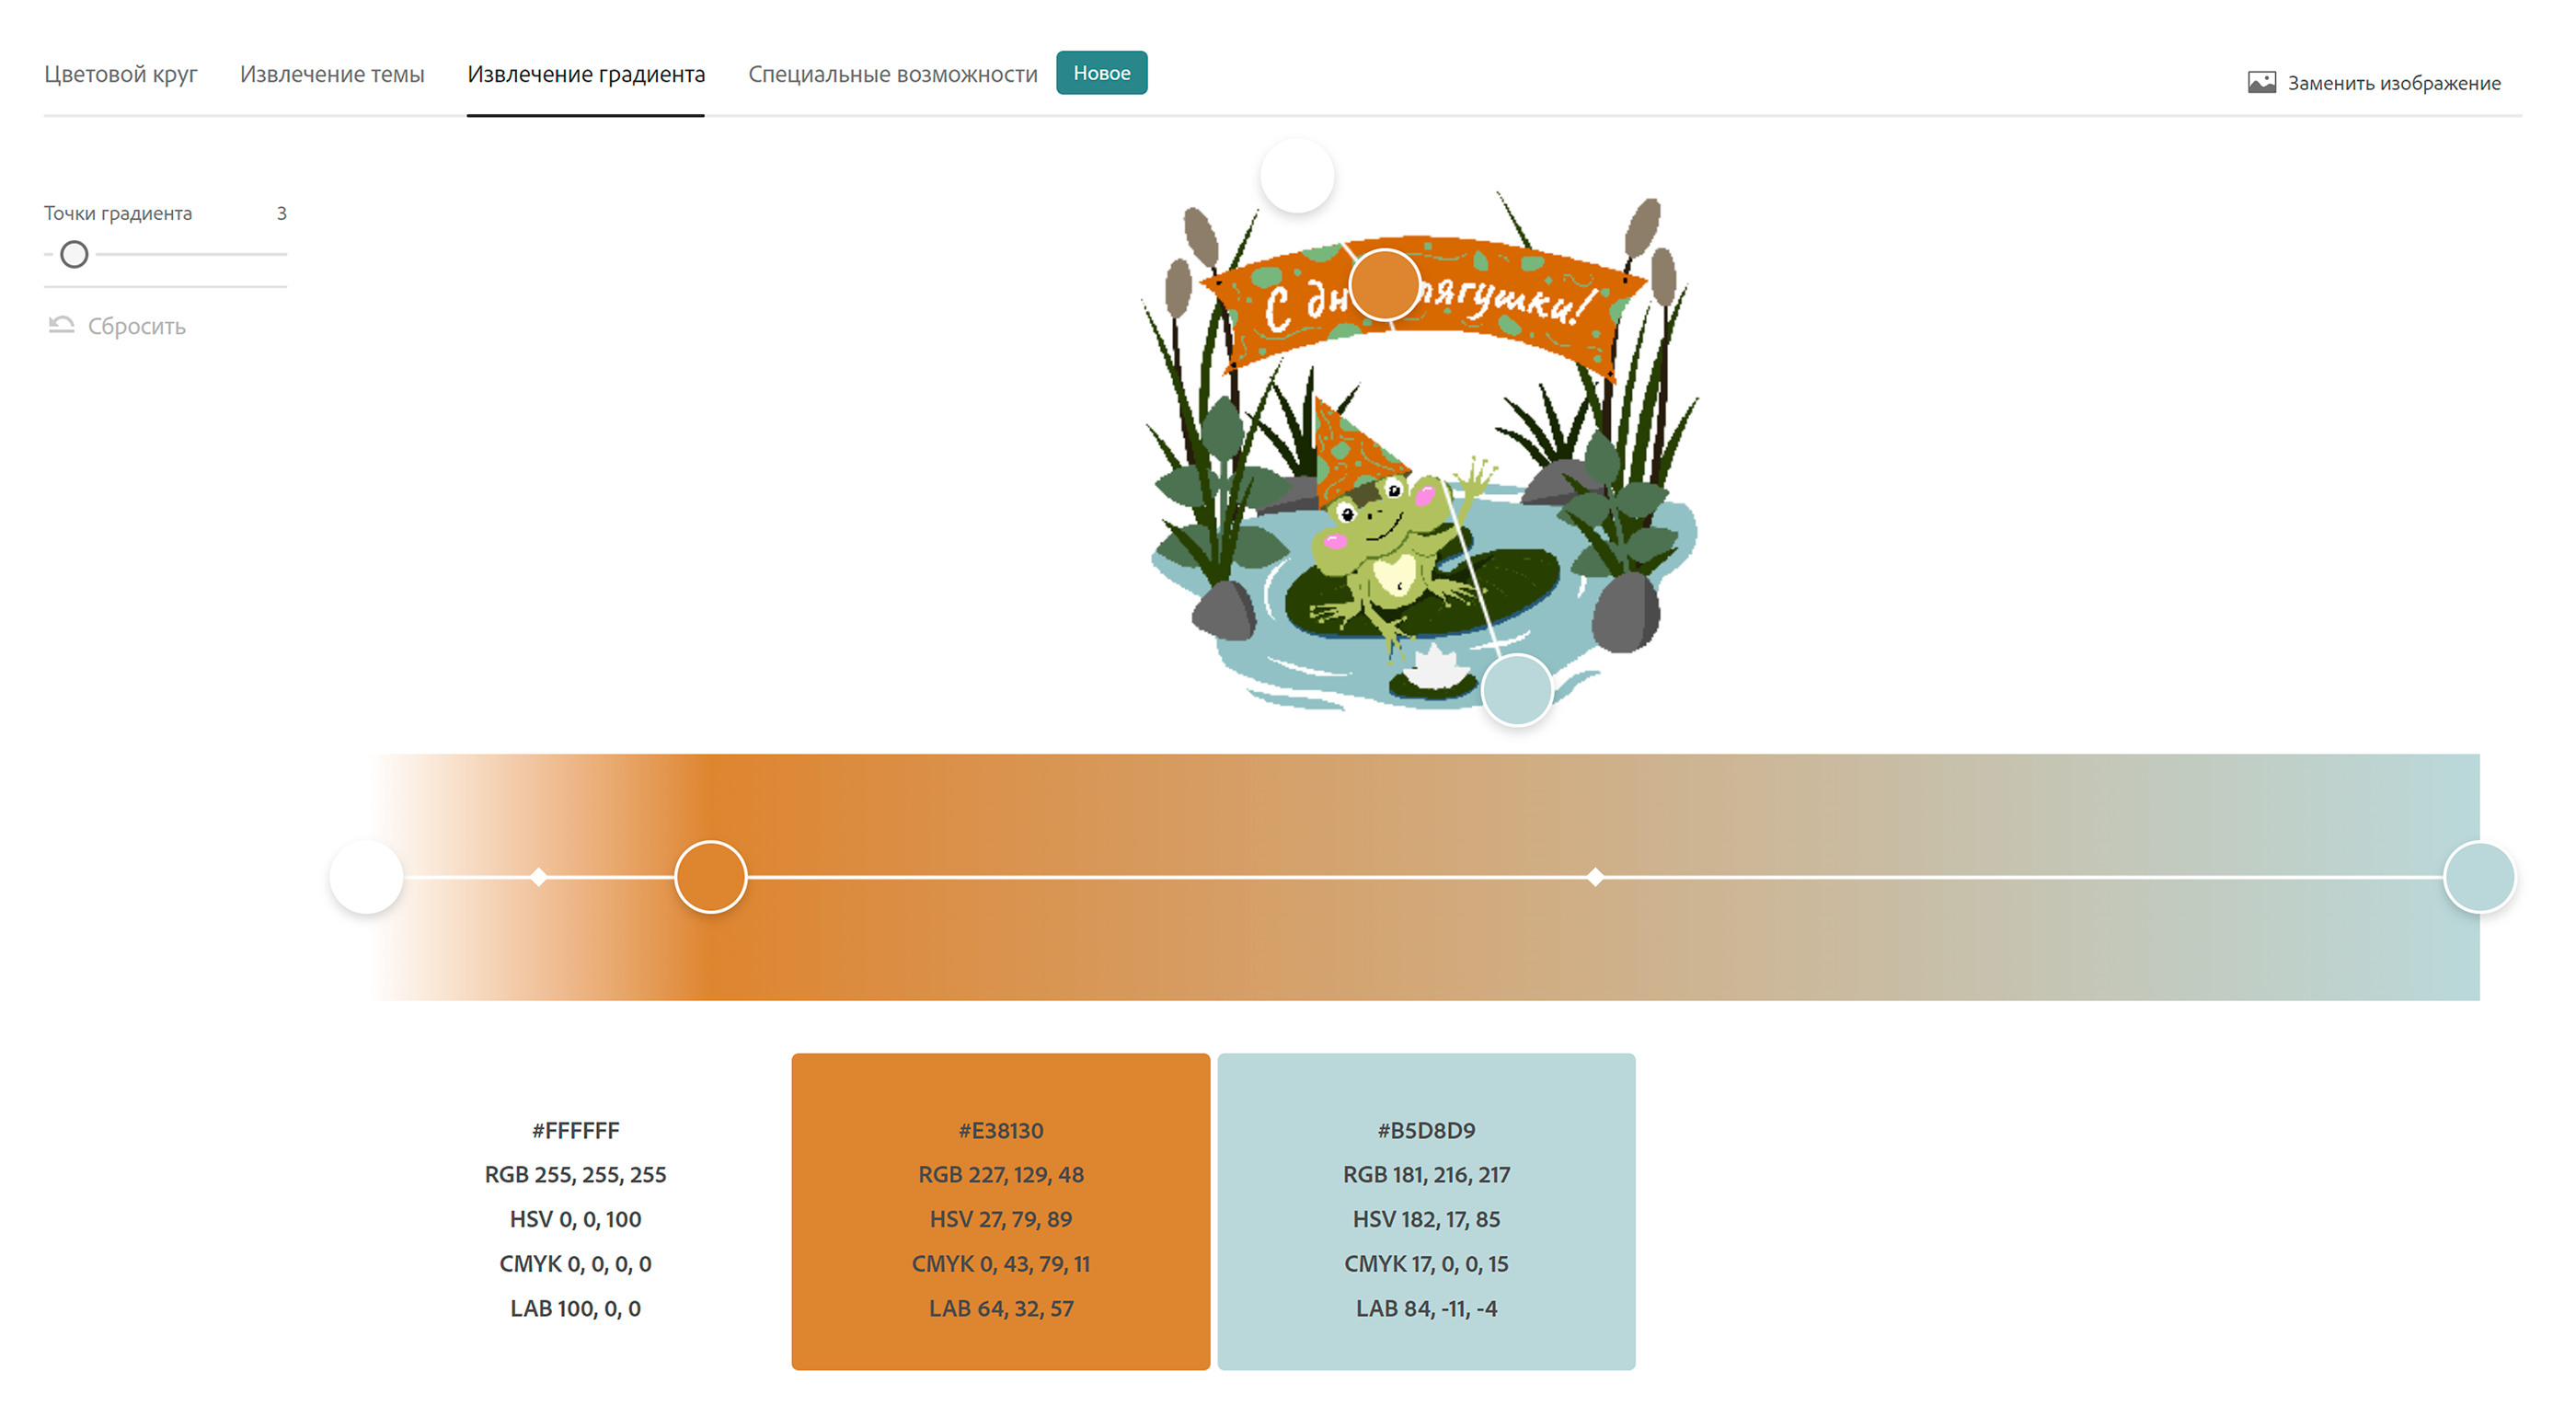The height and width of the screenshot is (1406, 2576).
Task: Click the orange gradient stop handle
Action: [x=711, y=877]
